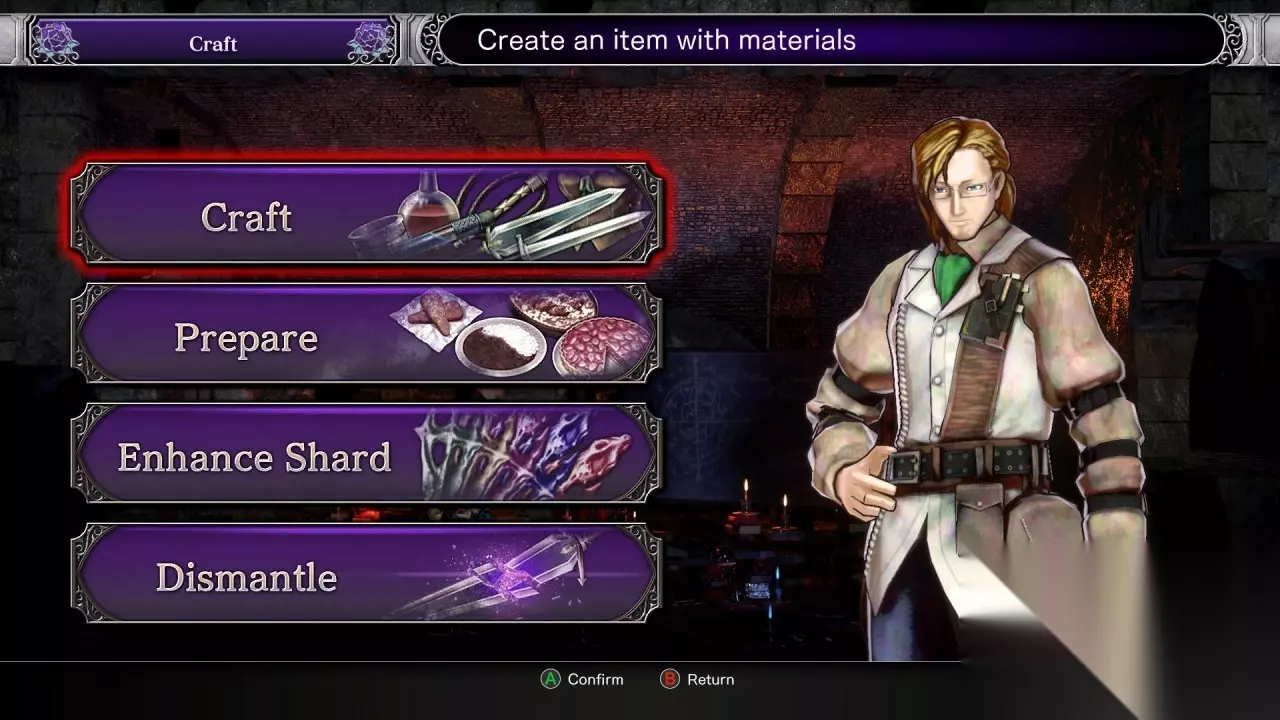The image size is (1280, 720).
Task: Open the Prepare menu option
Action: pyautogui.click(x=366, y=334)
